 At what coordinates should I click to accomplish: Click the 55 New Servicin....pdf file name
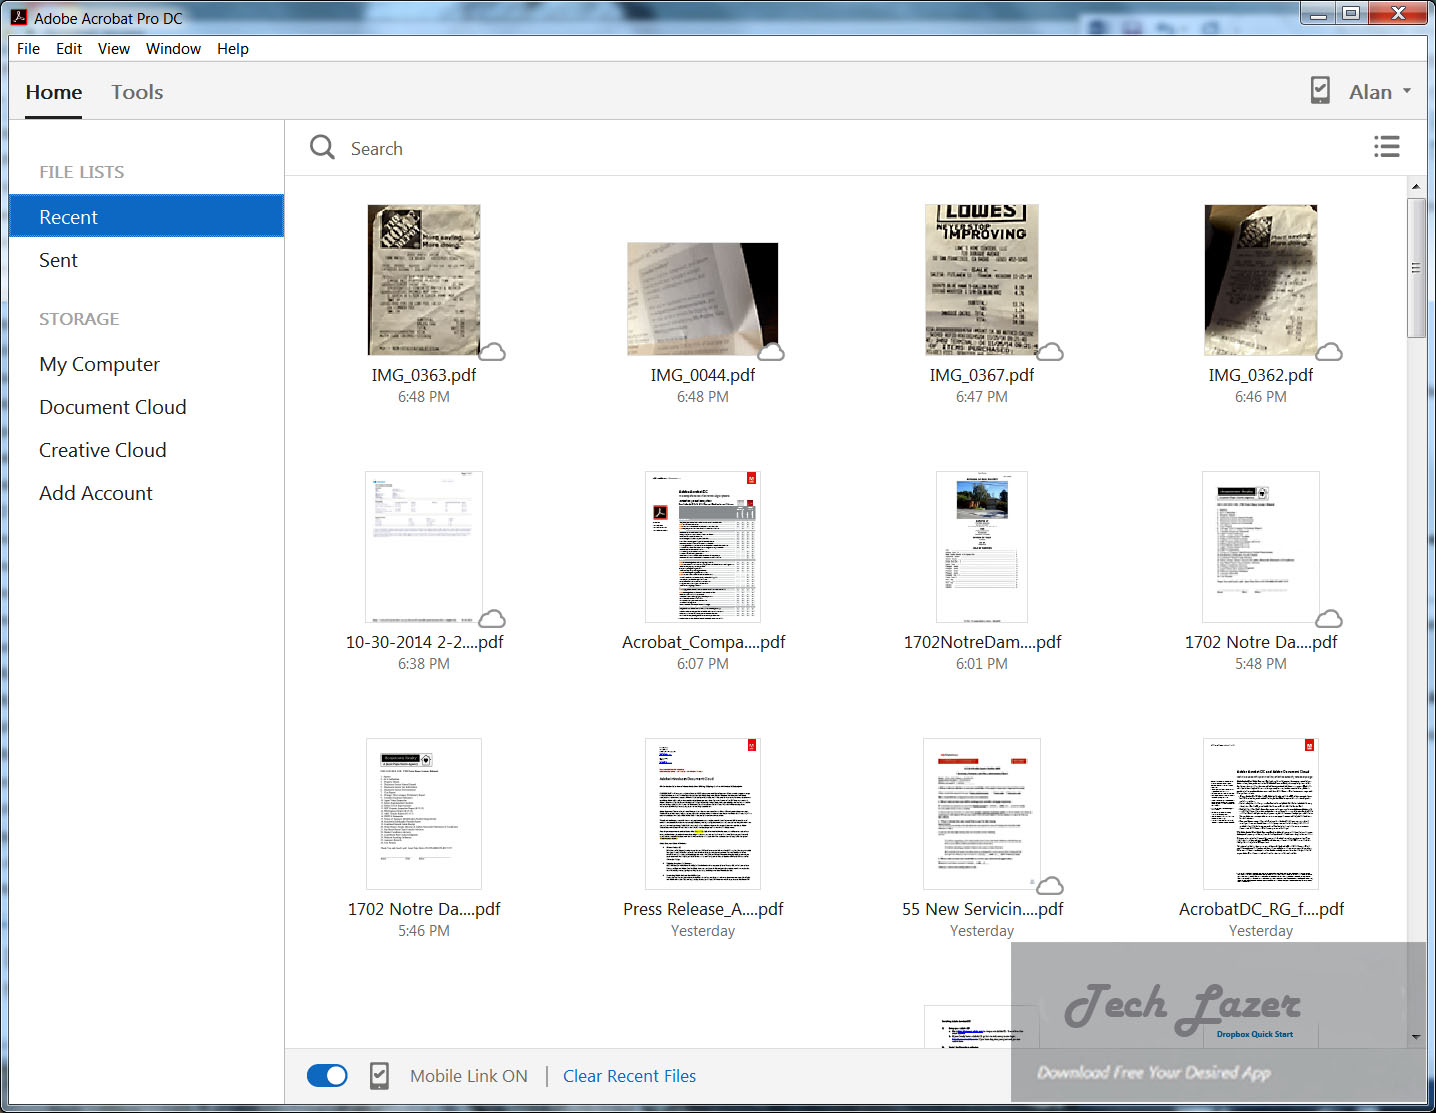(982, 909)
